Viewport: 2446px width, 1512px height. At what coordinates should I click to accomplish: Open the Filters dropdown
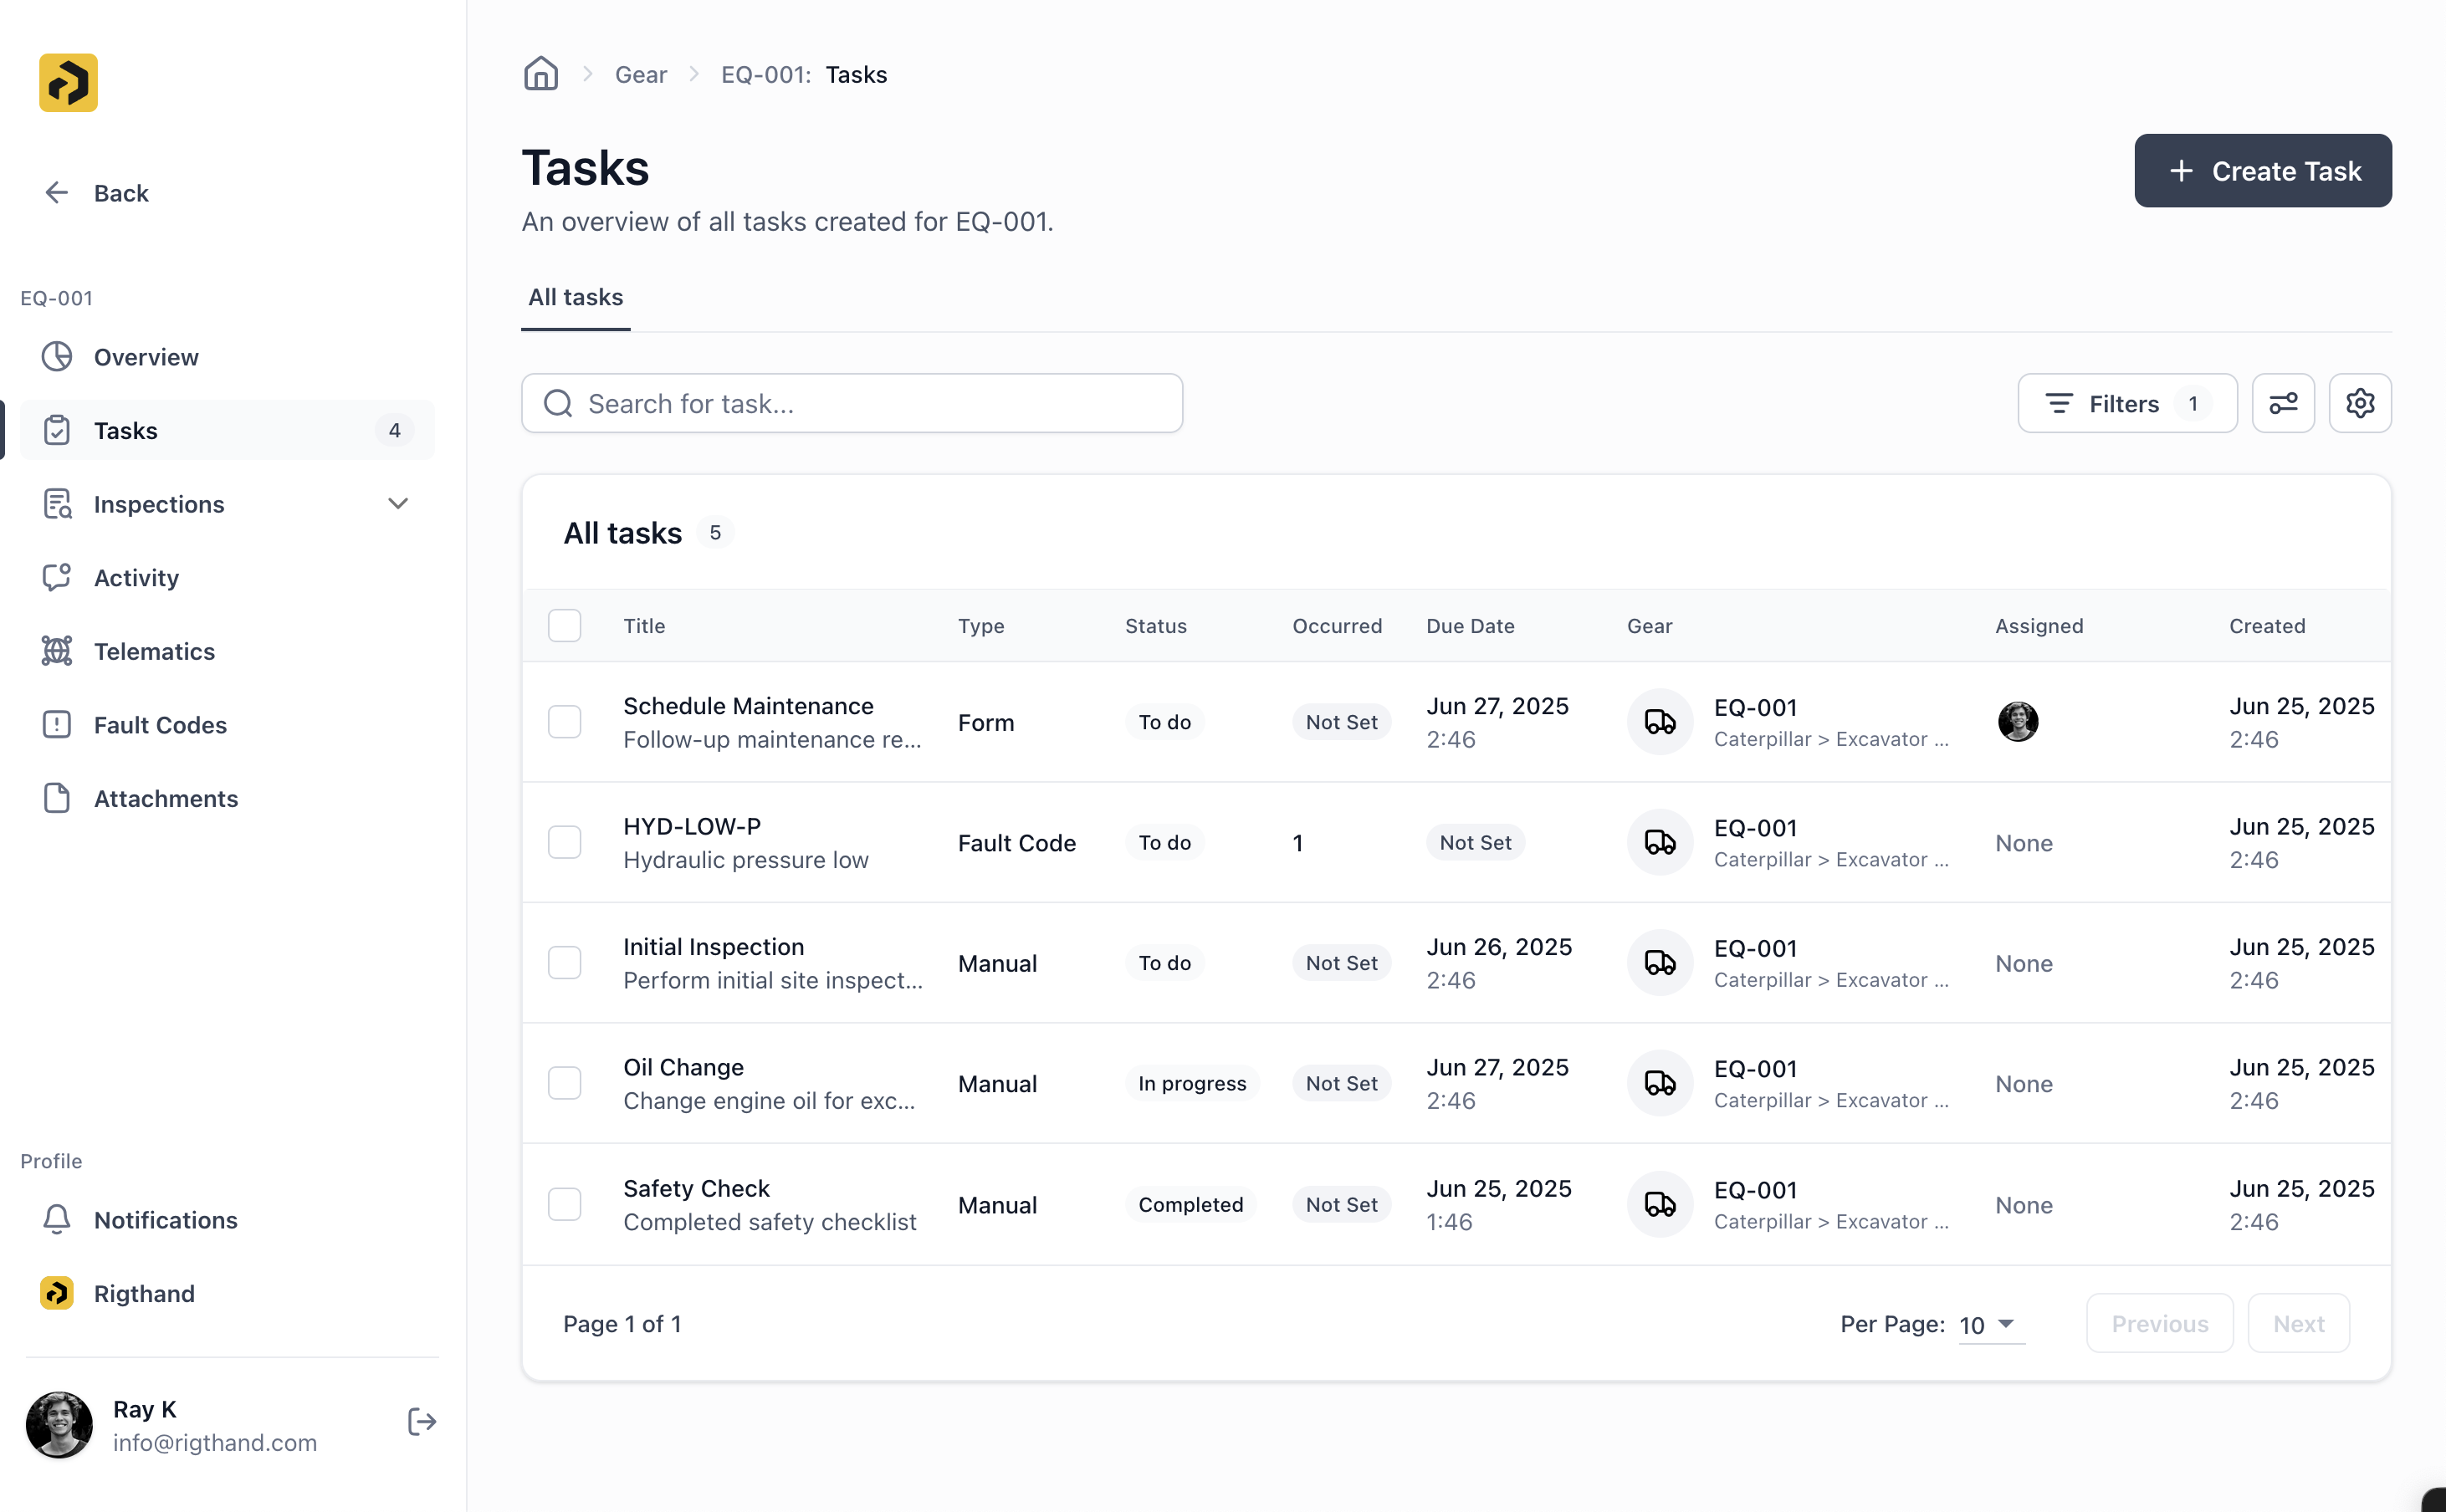point(2127,403)
